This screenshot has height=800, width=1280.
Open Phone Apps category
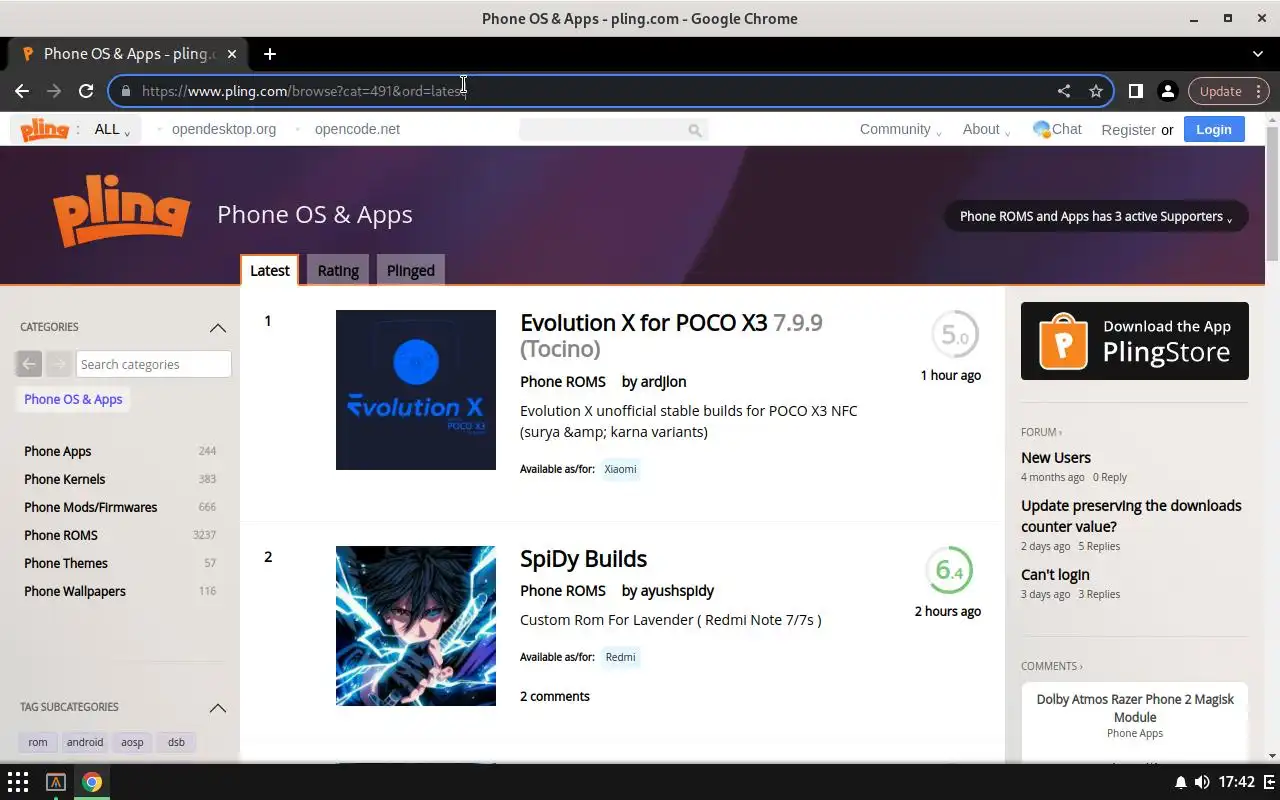(x=58, y=451)
